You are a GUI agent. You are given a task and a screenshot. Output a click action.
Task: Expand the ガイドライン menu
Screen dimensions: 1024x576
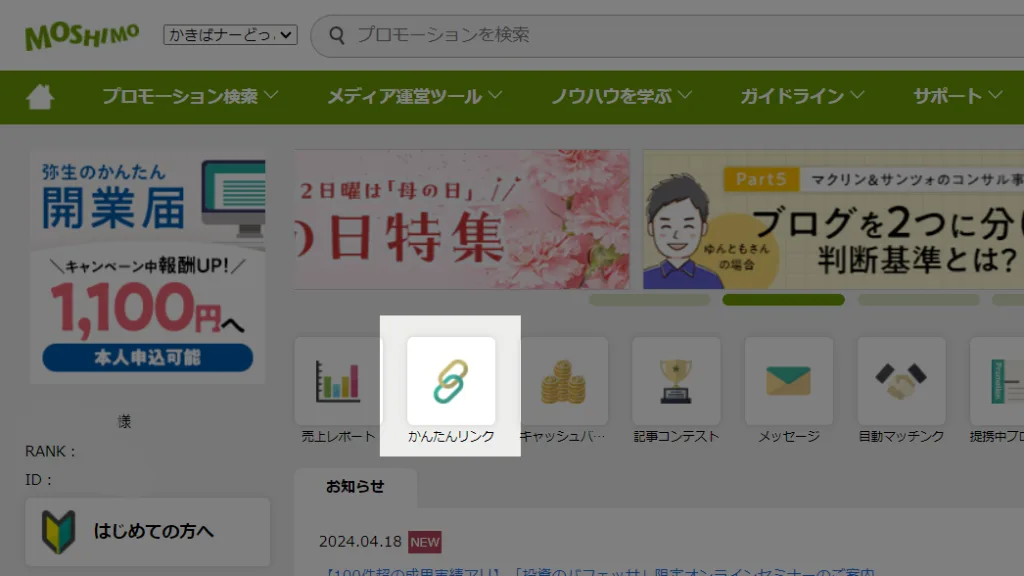point(802,97)
